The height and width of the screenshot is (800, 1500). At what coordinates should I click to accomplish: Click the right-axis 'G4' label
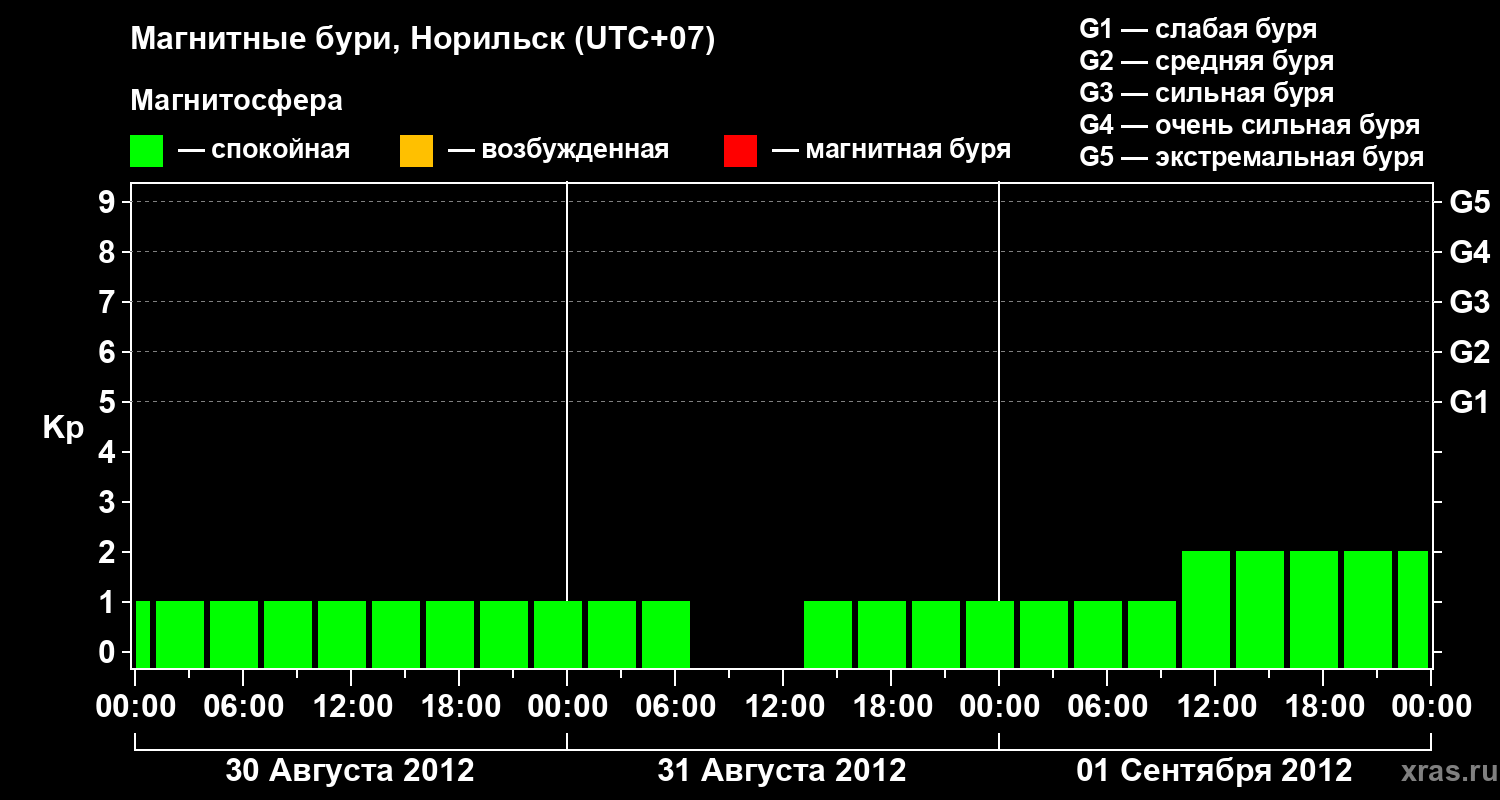click(x=1470, y=252)
